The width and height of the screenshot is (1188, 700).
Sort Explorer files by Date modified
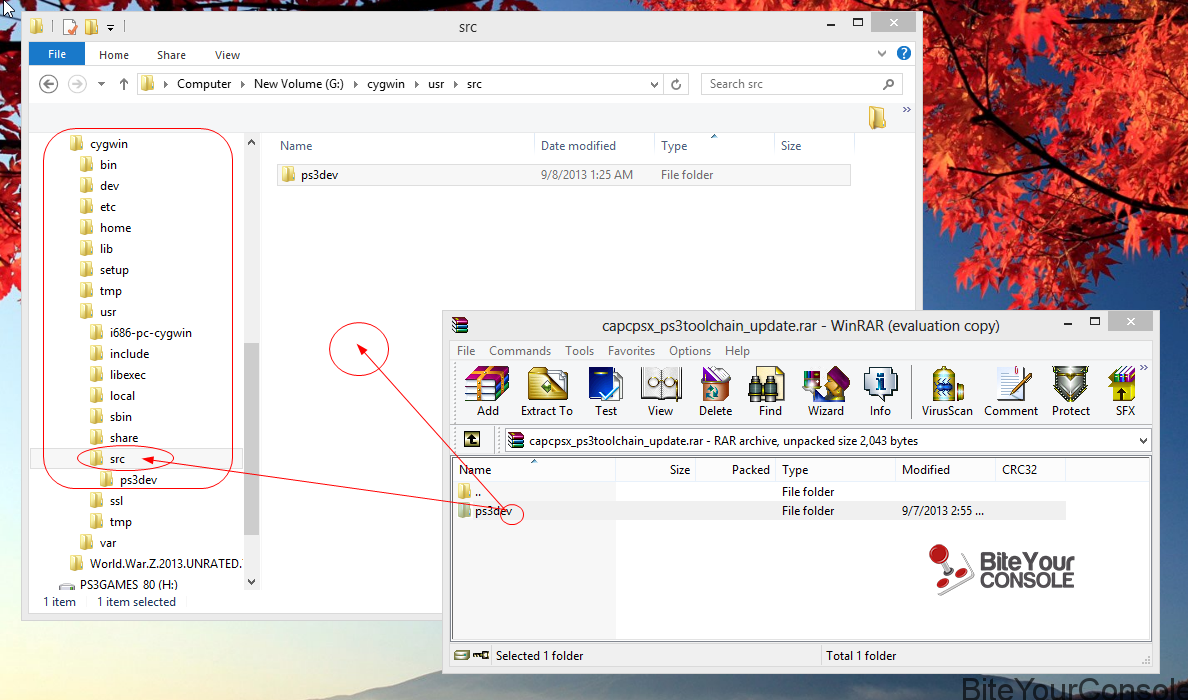594,145
